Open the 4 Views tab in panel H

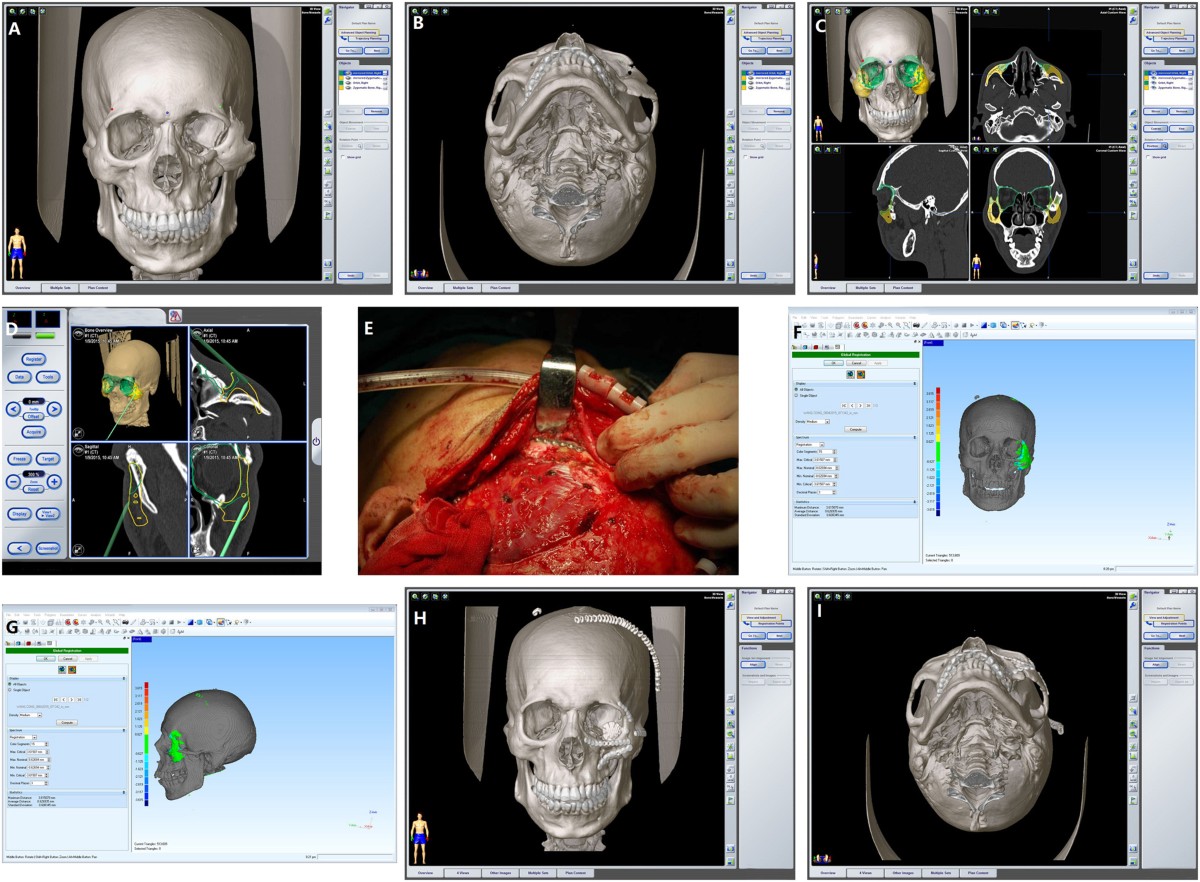(463, 873)
